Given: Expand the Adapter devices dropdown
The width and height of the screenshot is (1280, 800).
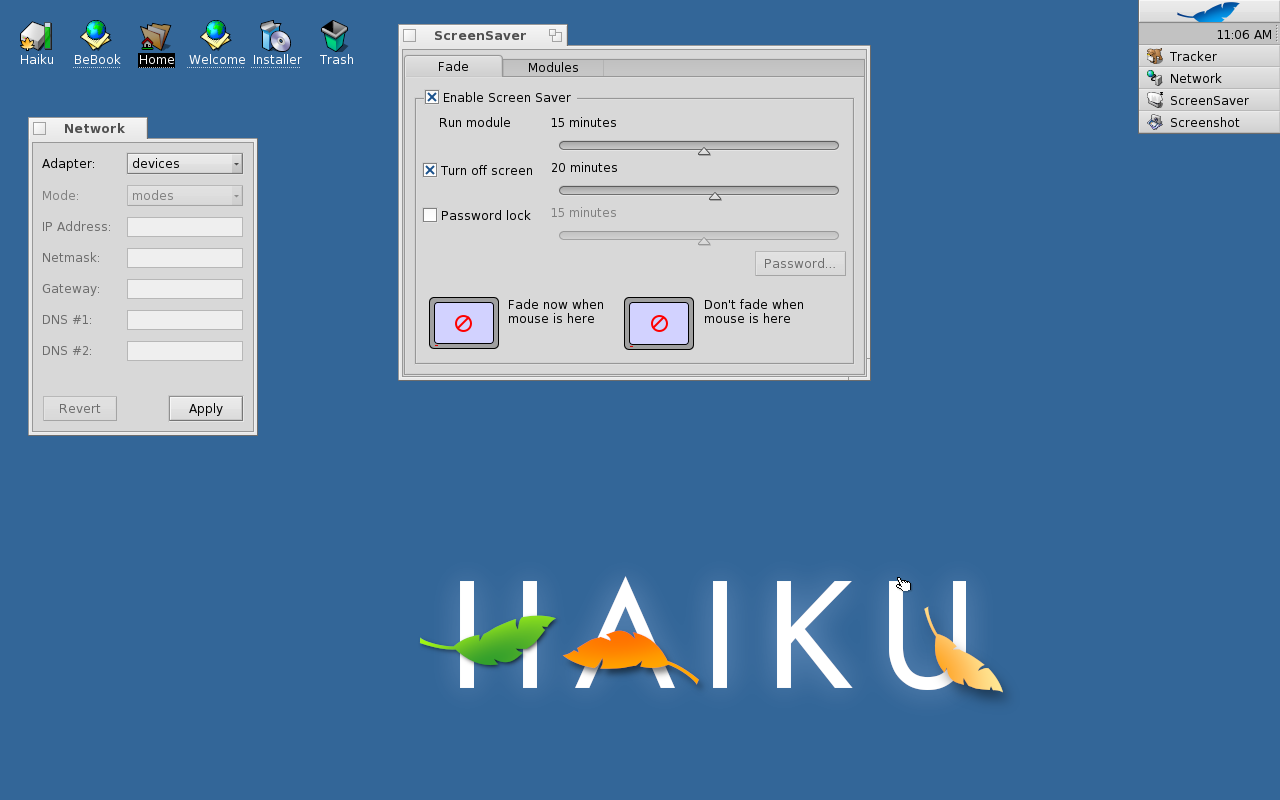Looking at the screenshot, I should pos(185,163).
